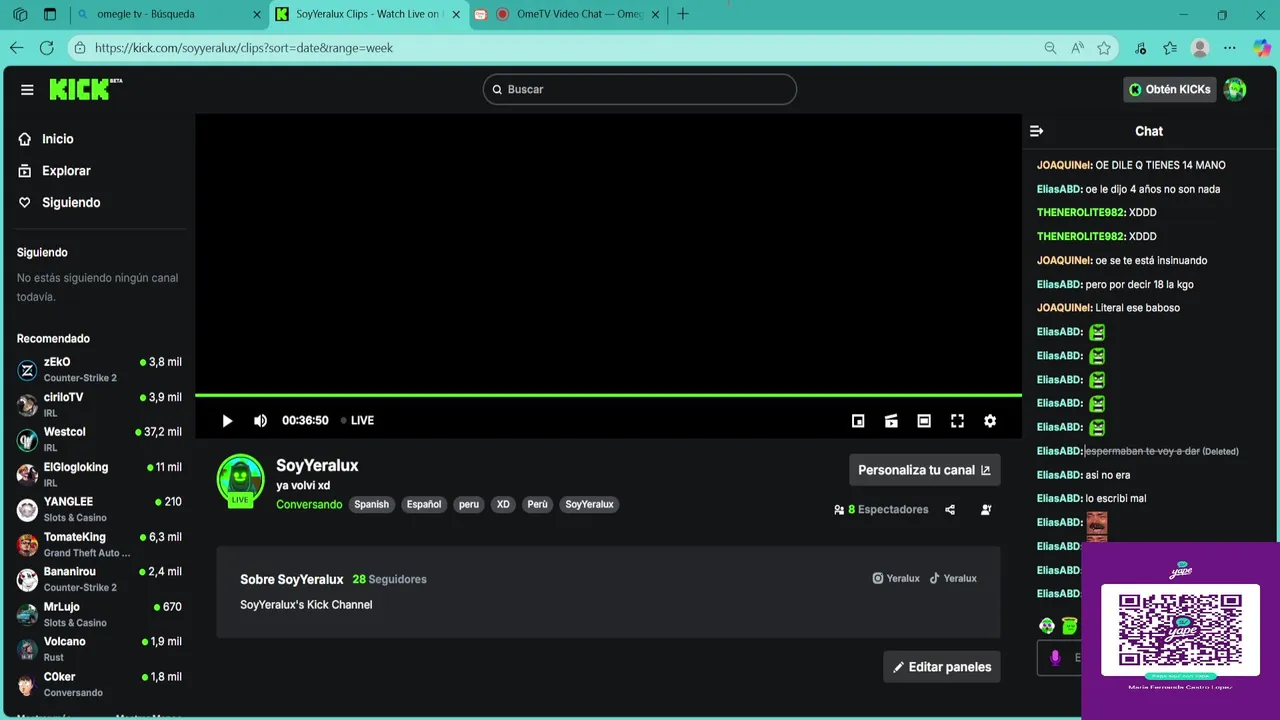
Task: Click the Buscar search field
Action: click(640, 89)
